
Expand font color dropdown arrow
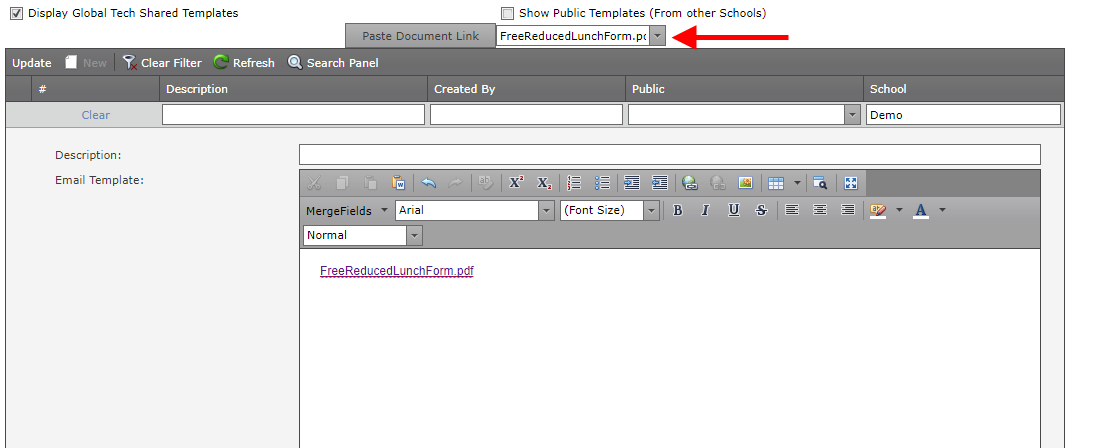[x=942, y=210]
